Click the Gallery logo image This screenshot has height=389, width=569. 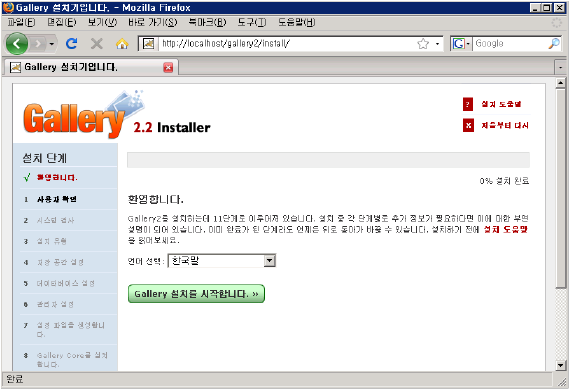[83, 115]
